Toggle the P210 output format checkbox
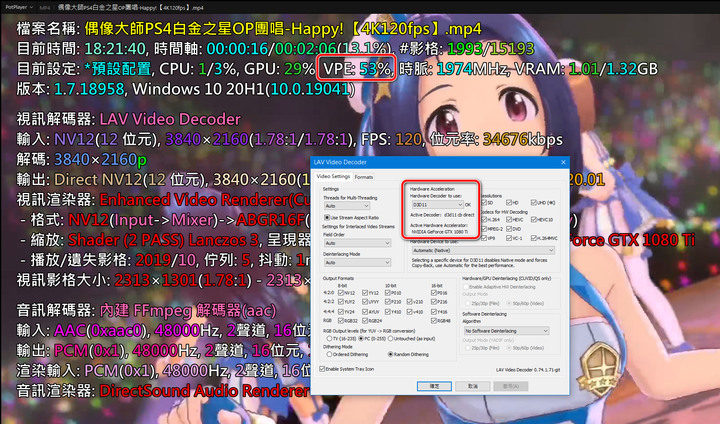The height and width of the screenshot is (424, 720). click(x=387, y=302)
